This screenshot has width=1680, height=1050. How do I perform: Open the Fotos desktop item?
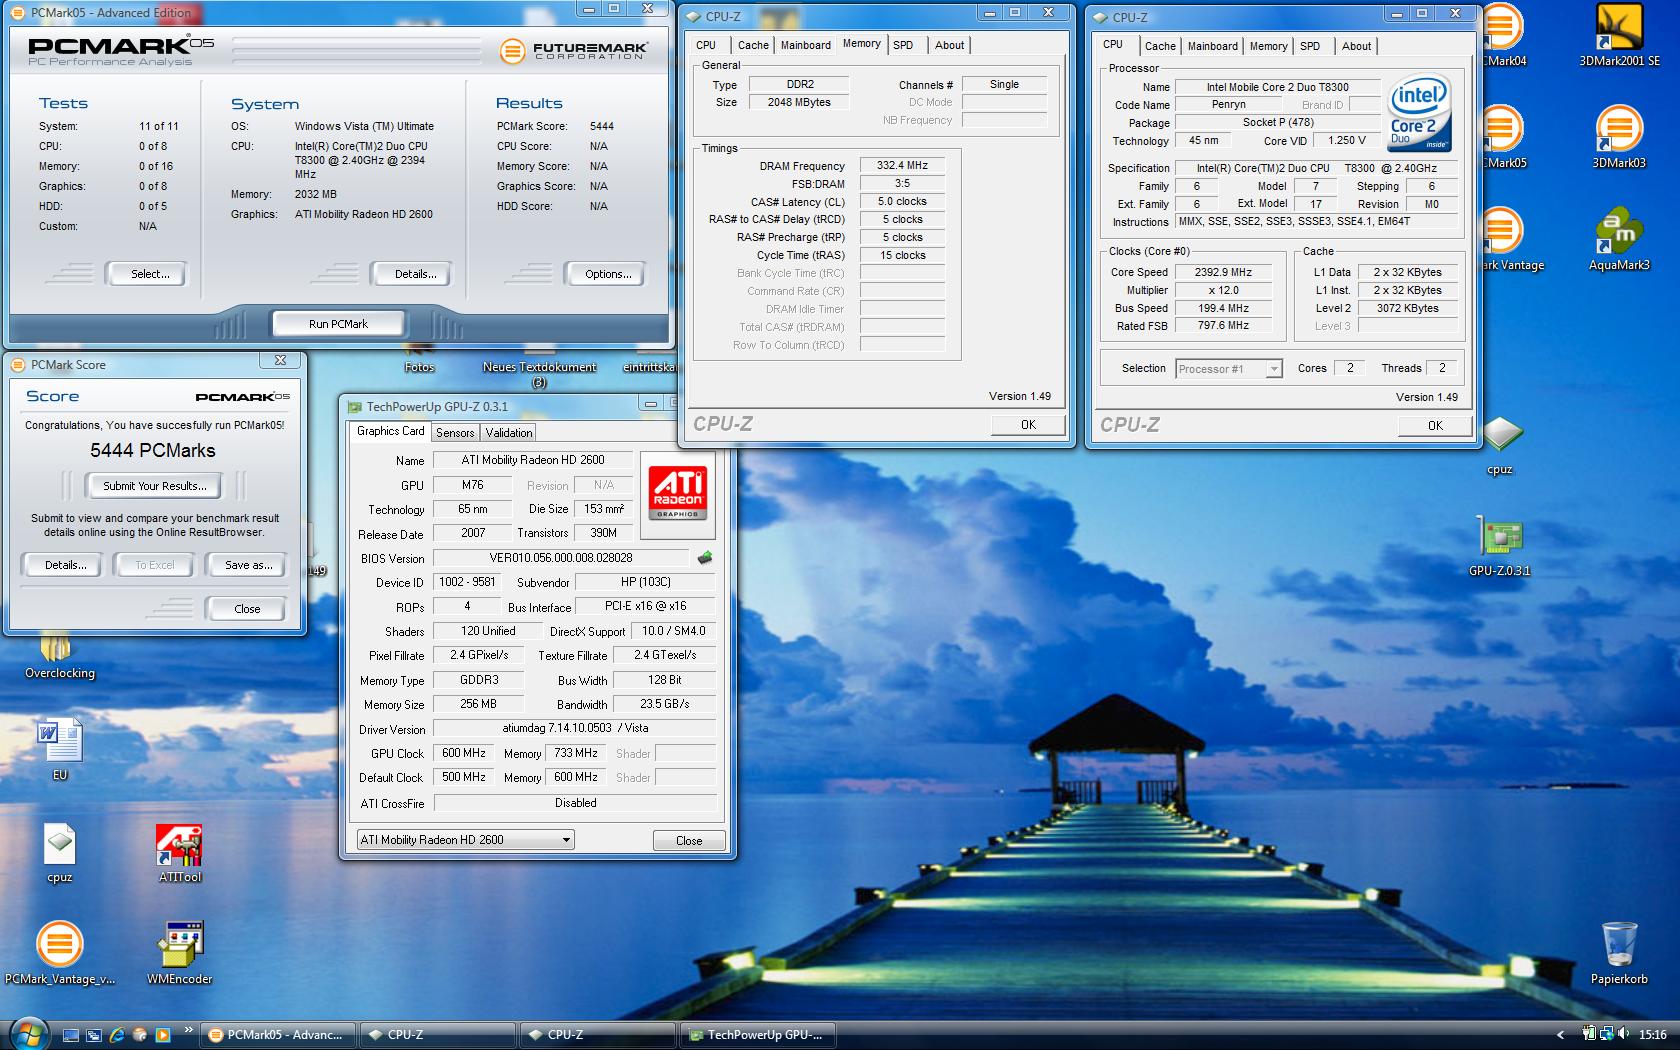coord(420,362)
